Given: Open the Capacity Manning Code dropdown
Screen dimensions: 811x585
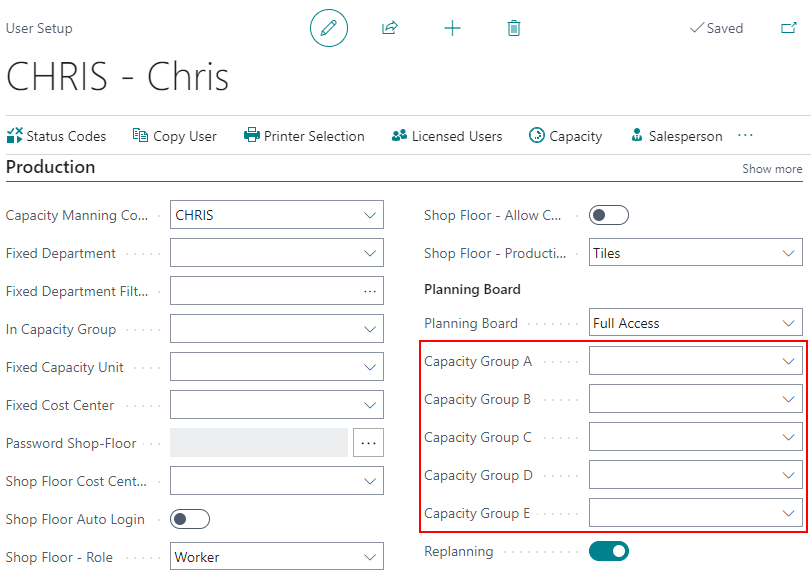Looking at the screenshot, I should (x=370, y=214).
